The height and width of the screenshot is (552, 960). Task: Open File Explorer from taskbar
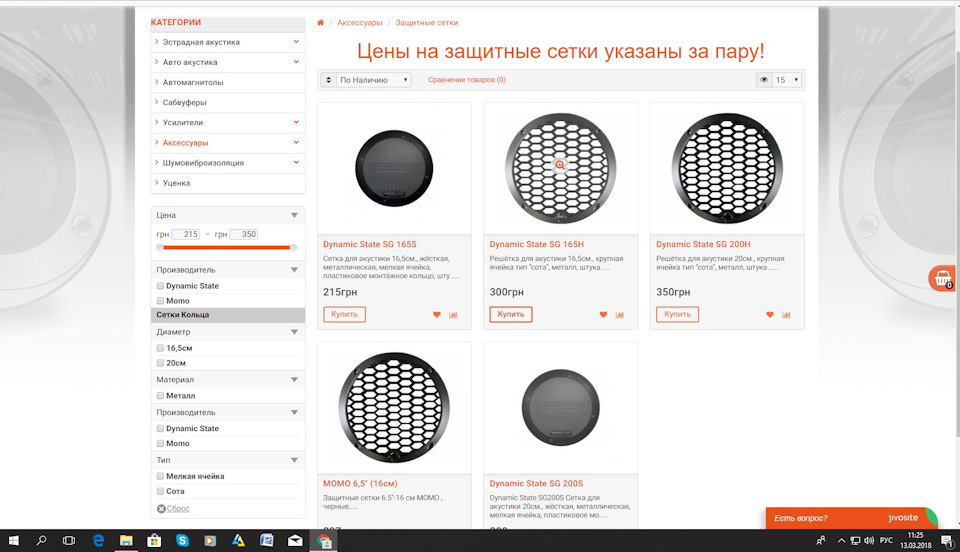point(126,540)
